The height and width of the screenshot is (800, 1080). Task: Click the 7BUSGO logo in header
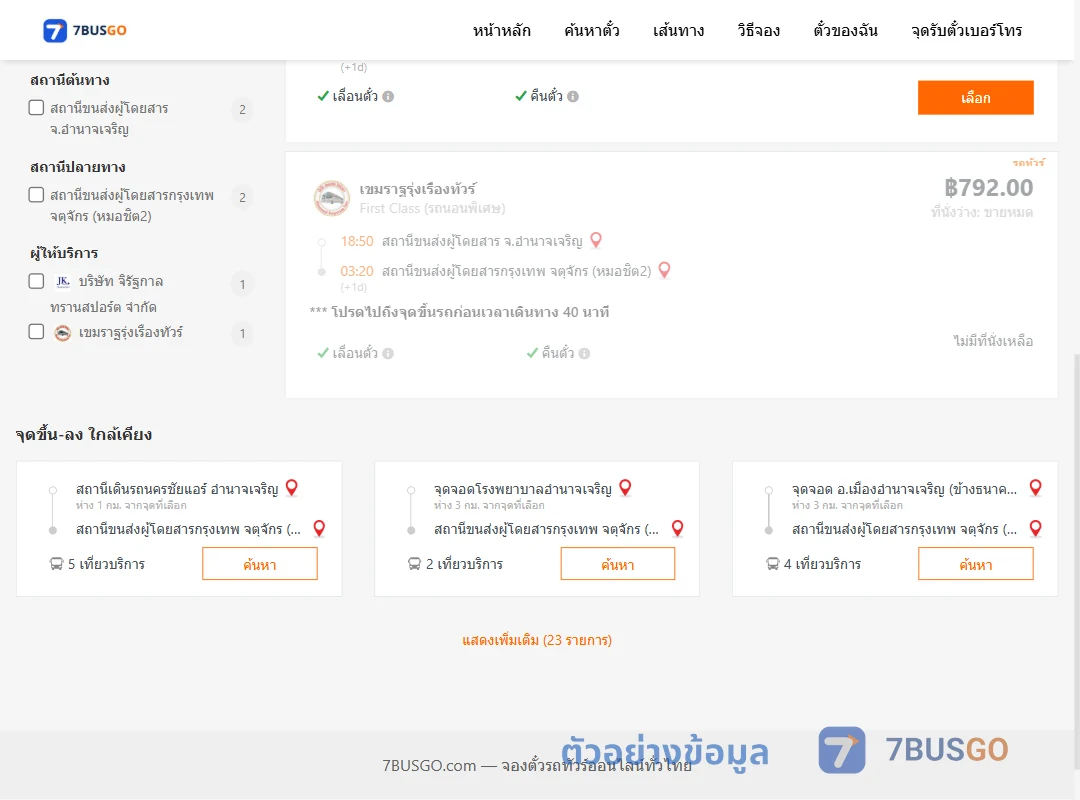click(x=85, y=30)
